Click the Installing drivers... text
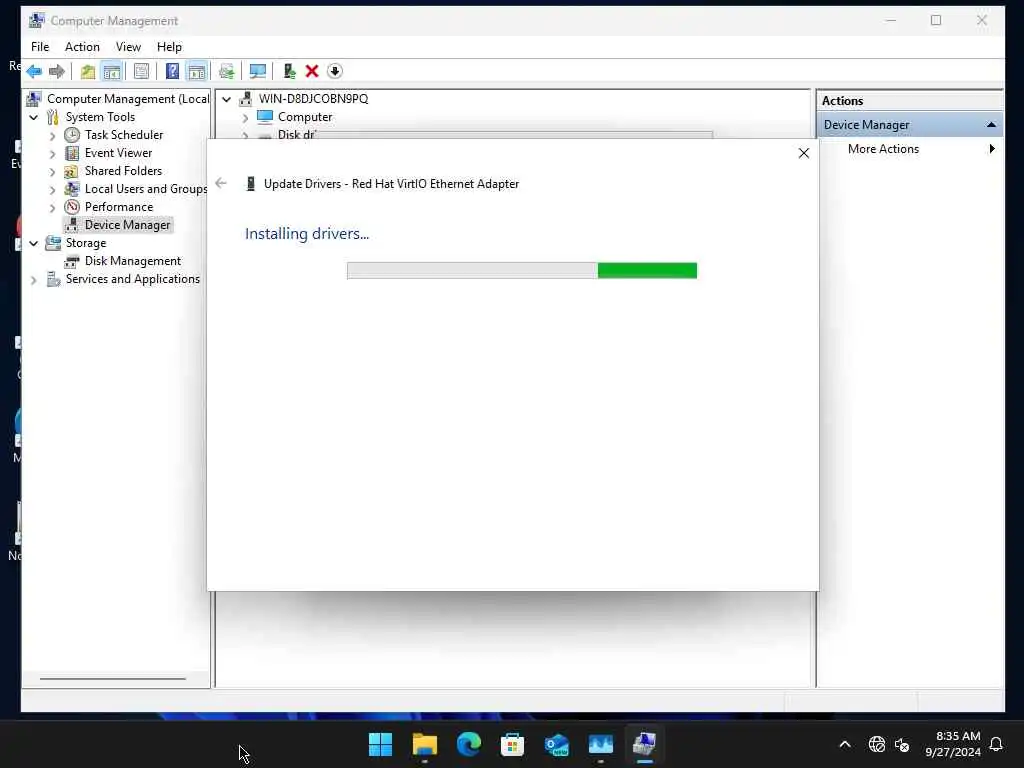The image size is (1024, 768). pyautogui.click(x=307, y=234)
